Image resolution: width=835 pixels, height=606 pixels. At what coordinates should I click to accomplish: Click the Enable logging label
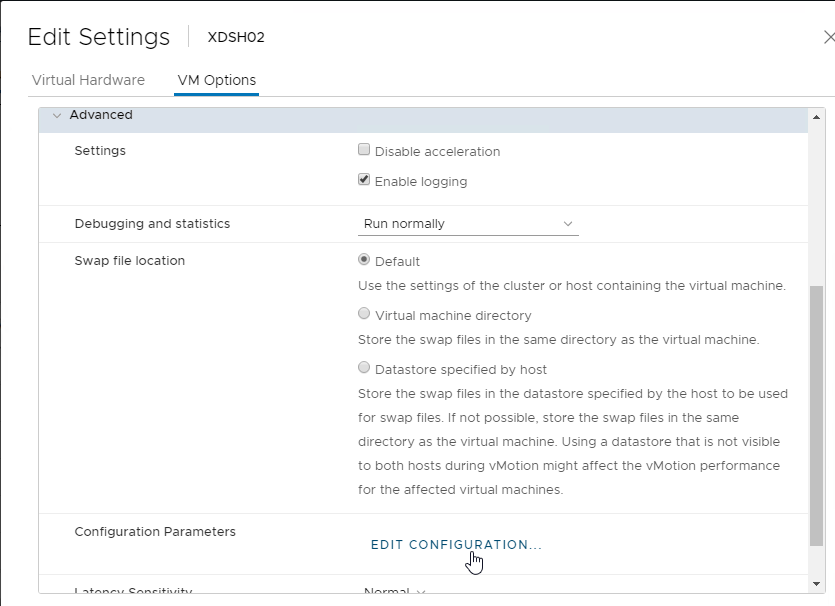(x=421, y=182)
